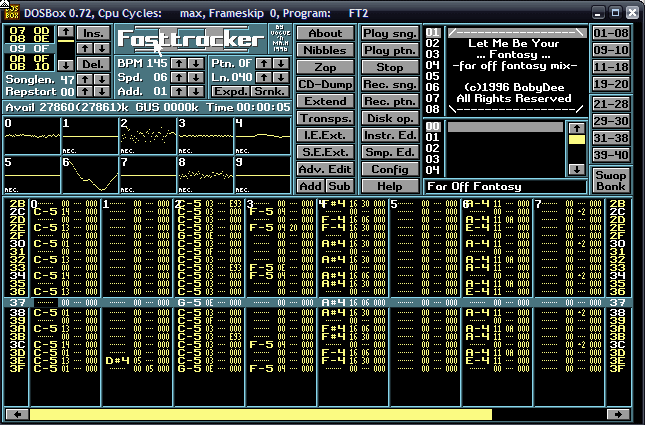The image size is (645, 425).
Task: Click Play sng. to play song
Action: point(390,33)
